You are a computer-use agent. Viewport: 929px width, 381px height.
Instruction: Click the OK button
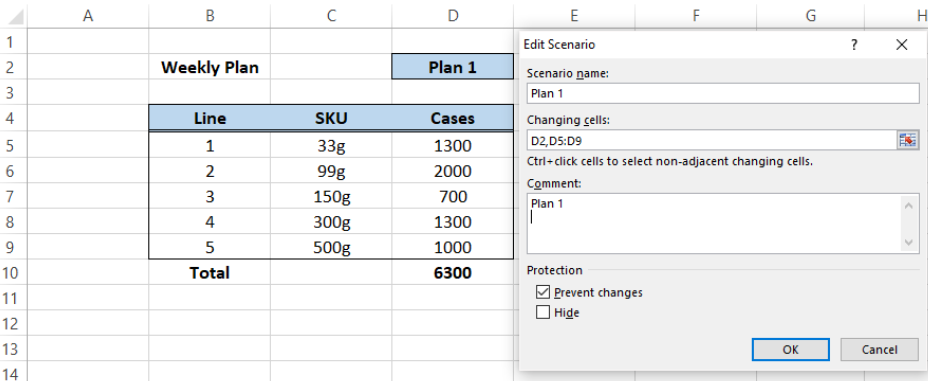tap(790, 350)
